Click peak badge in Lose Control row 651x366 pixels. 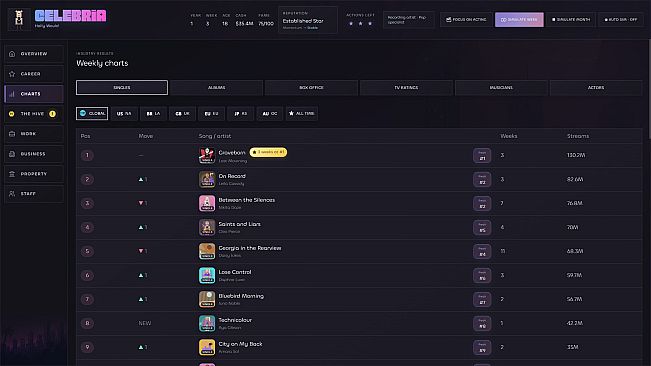482,276
